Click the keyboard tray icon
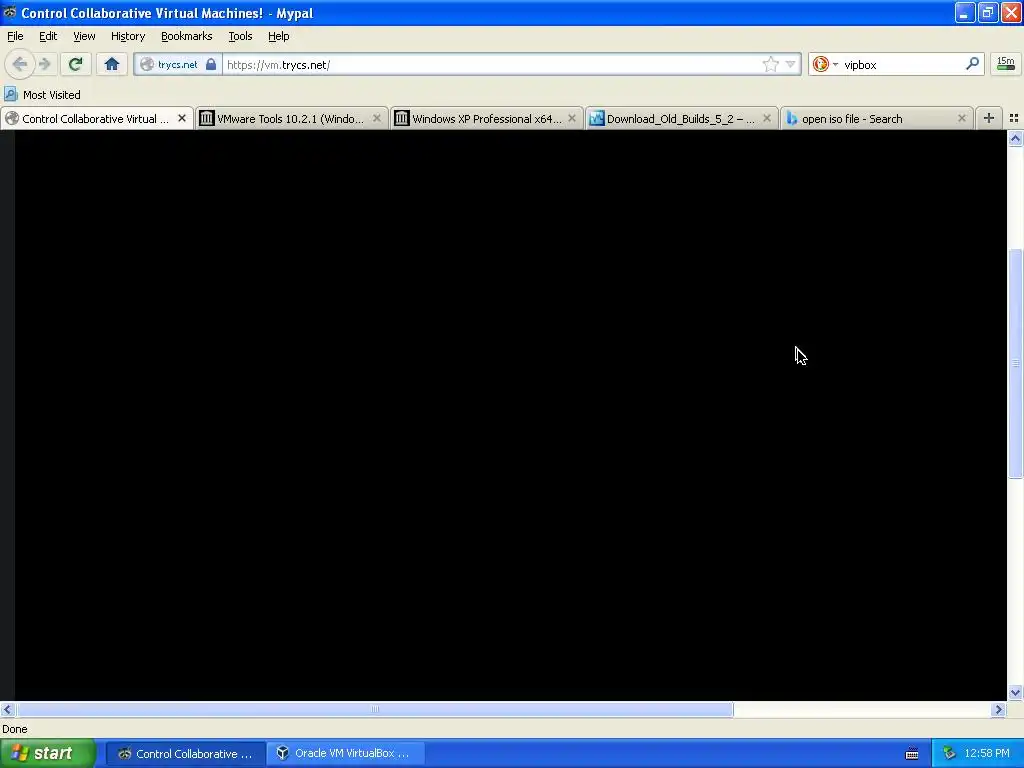Viewport: 1024px width, 768px height. click(x=912, y=754)
